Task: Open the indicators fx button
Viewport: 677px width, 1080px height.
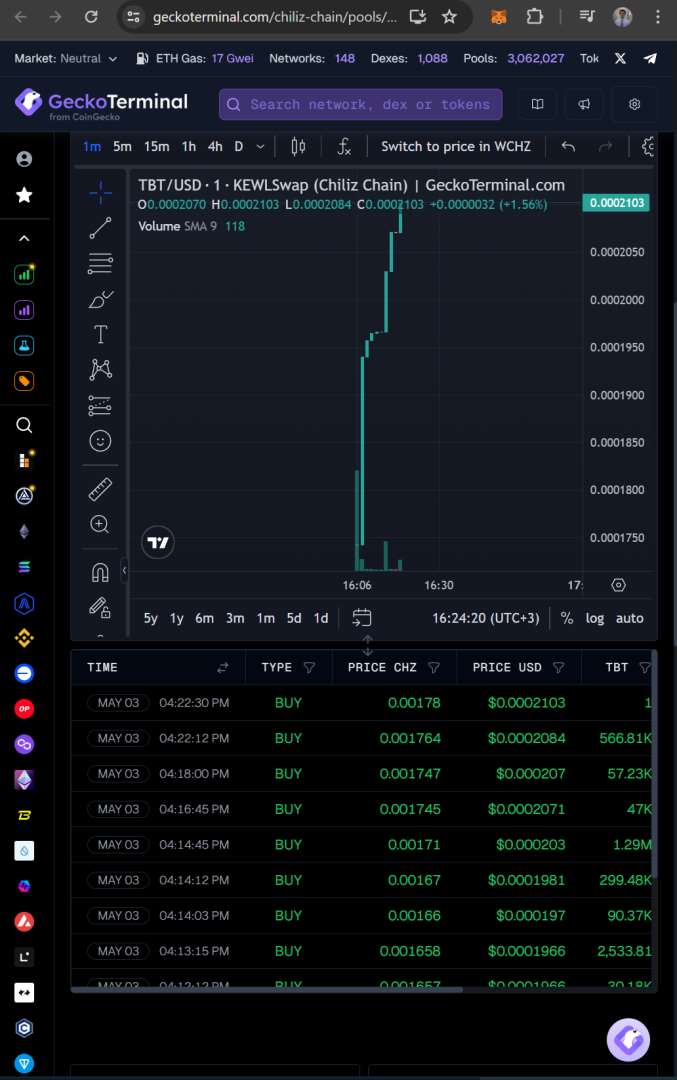Action: (344, 147)
